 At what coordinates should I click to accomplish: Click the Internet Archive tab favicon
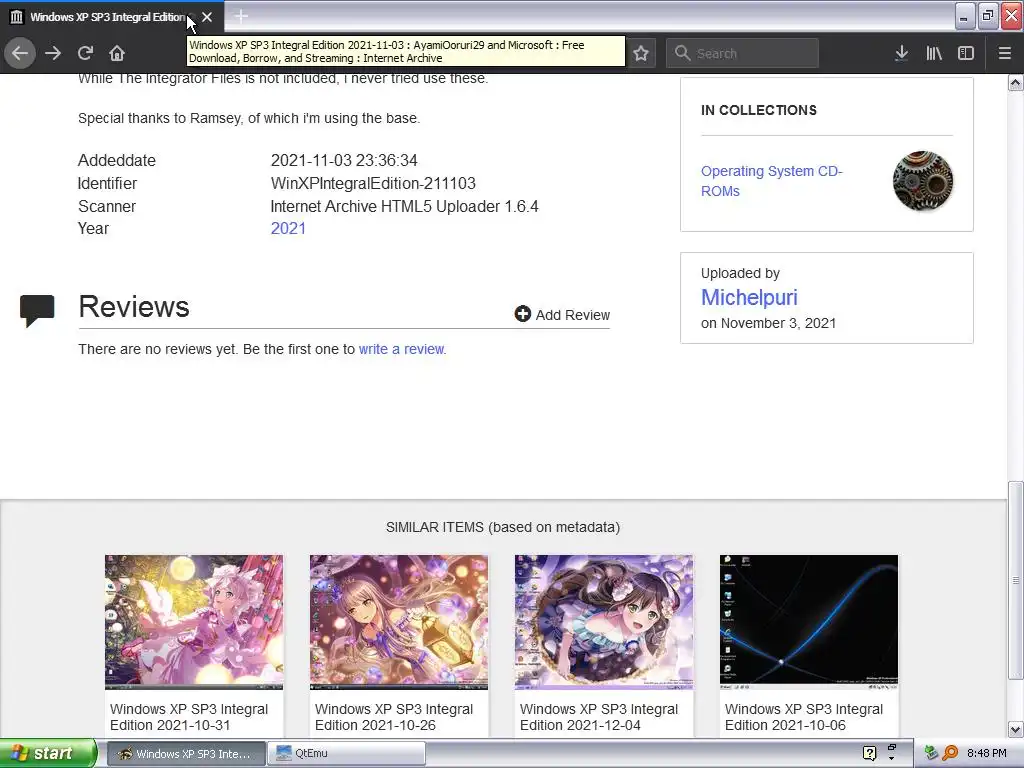point(16,17)
